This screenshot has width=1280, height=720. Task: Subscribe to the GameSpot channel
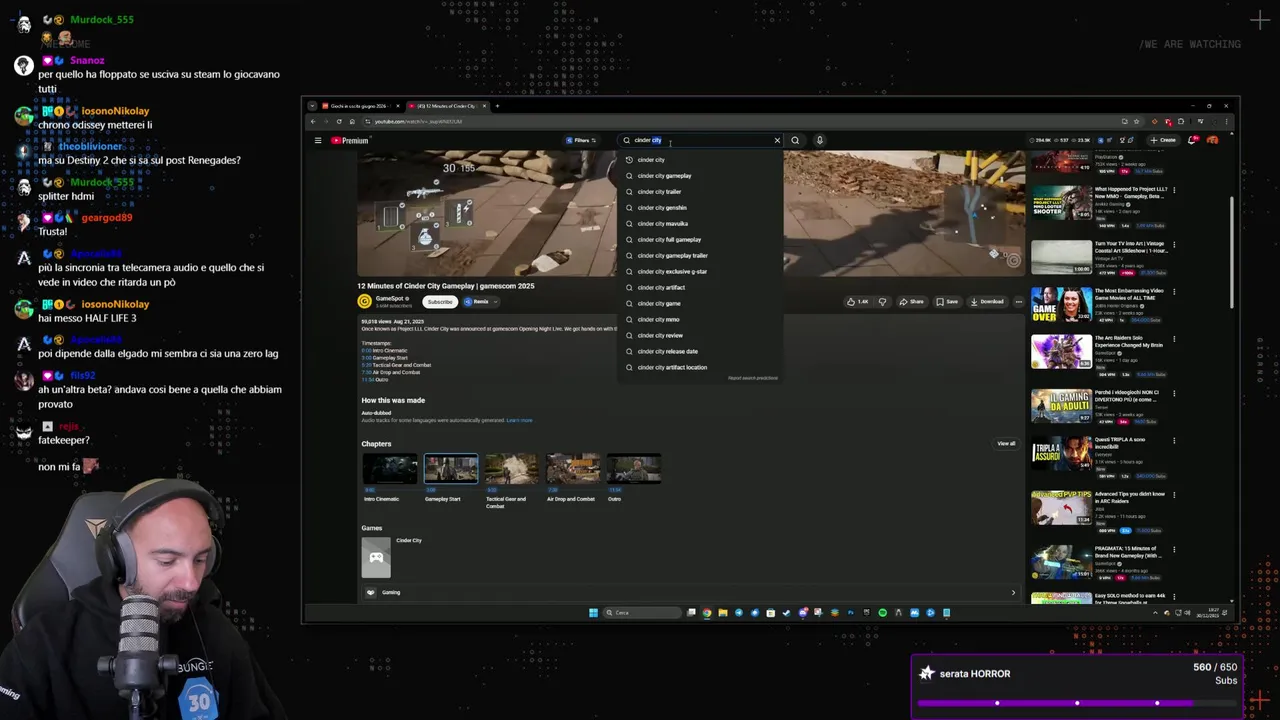440,301
